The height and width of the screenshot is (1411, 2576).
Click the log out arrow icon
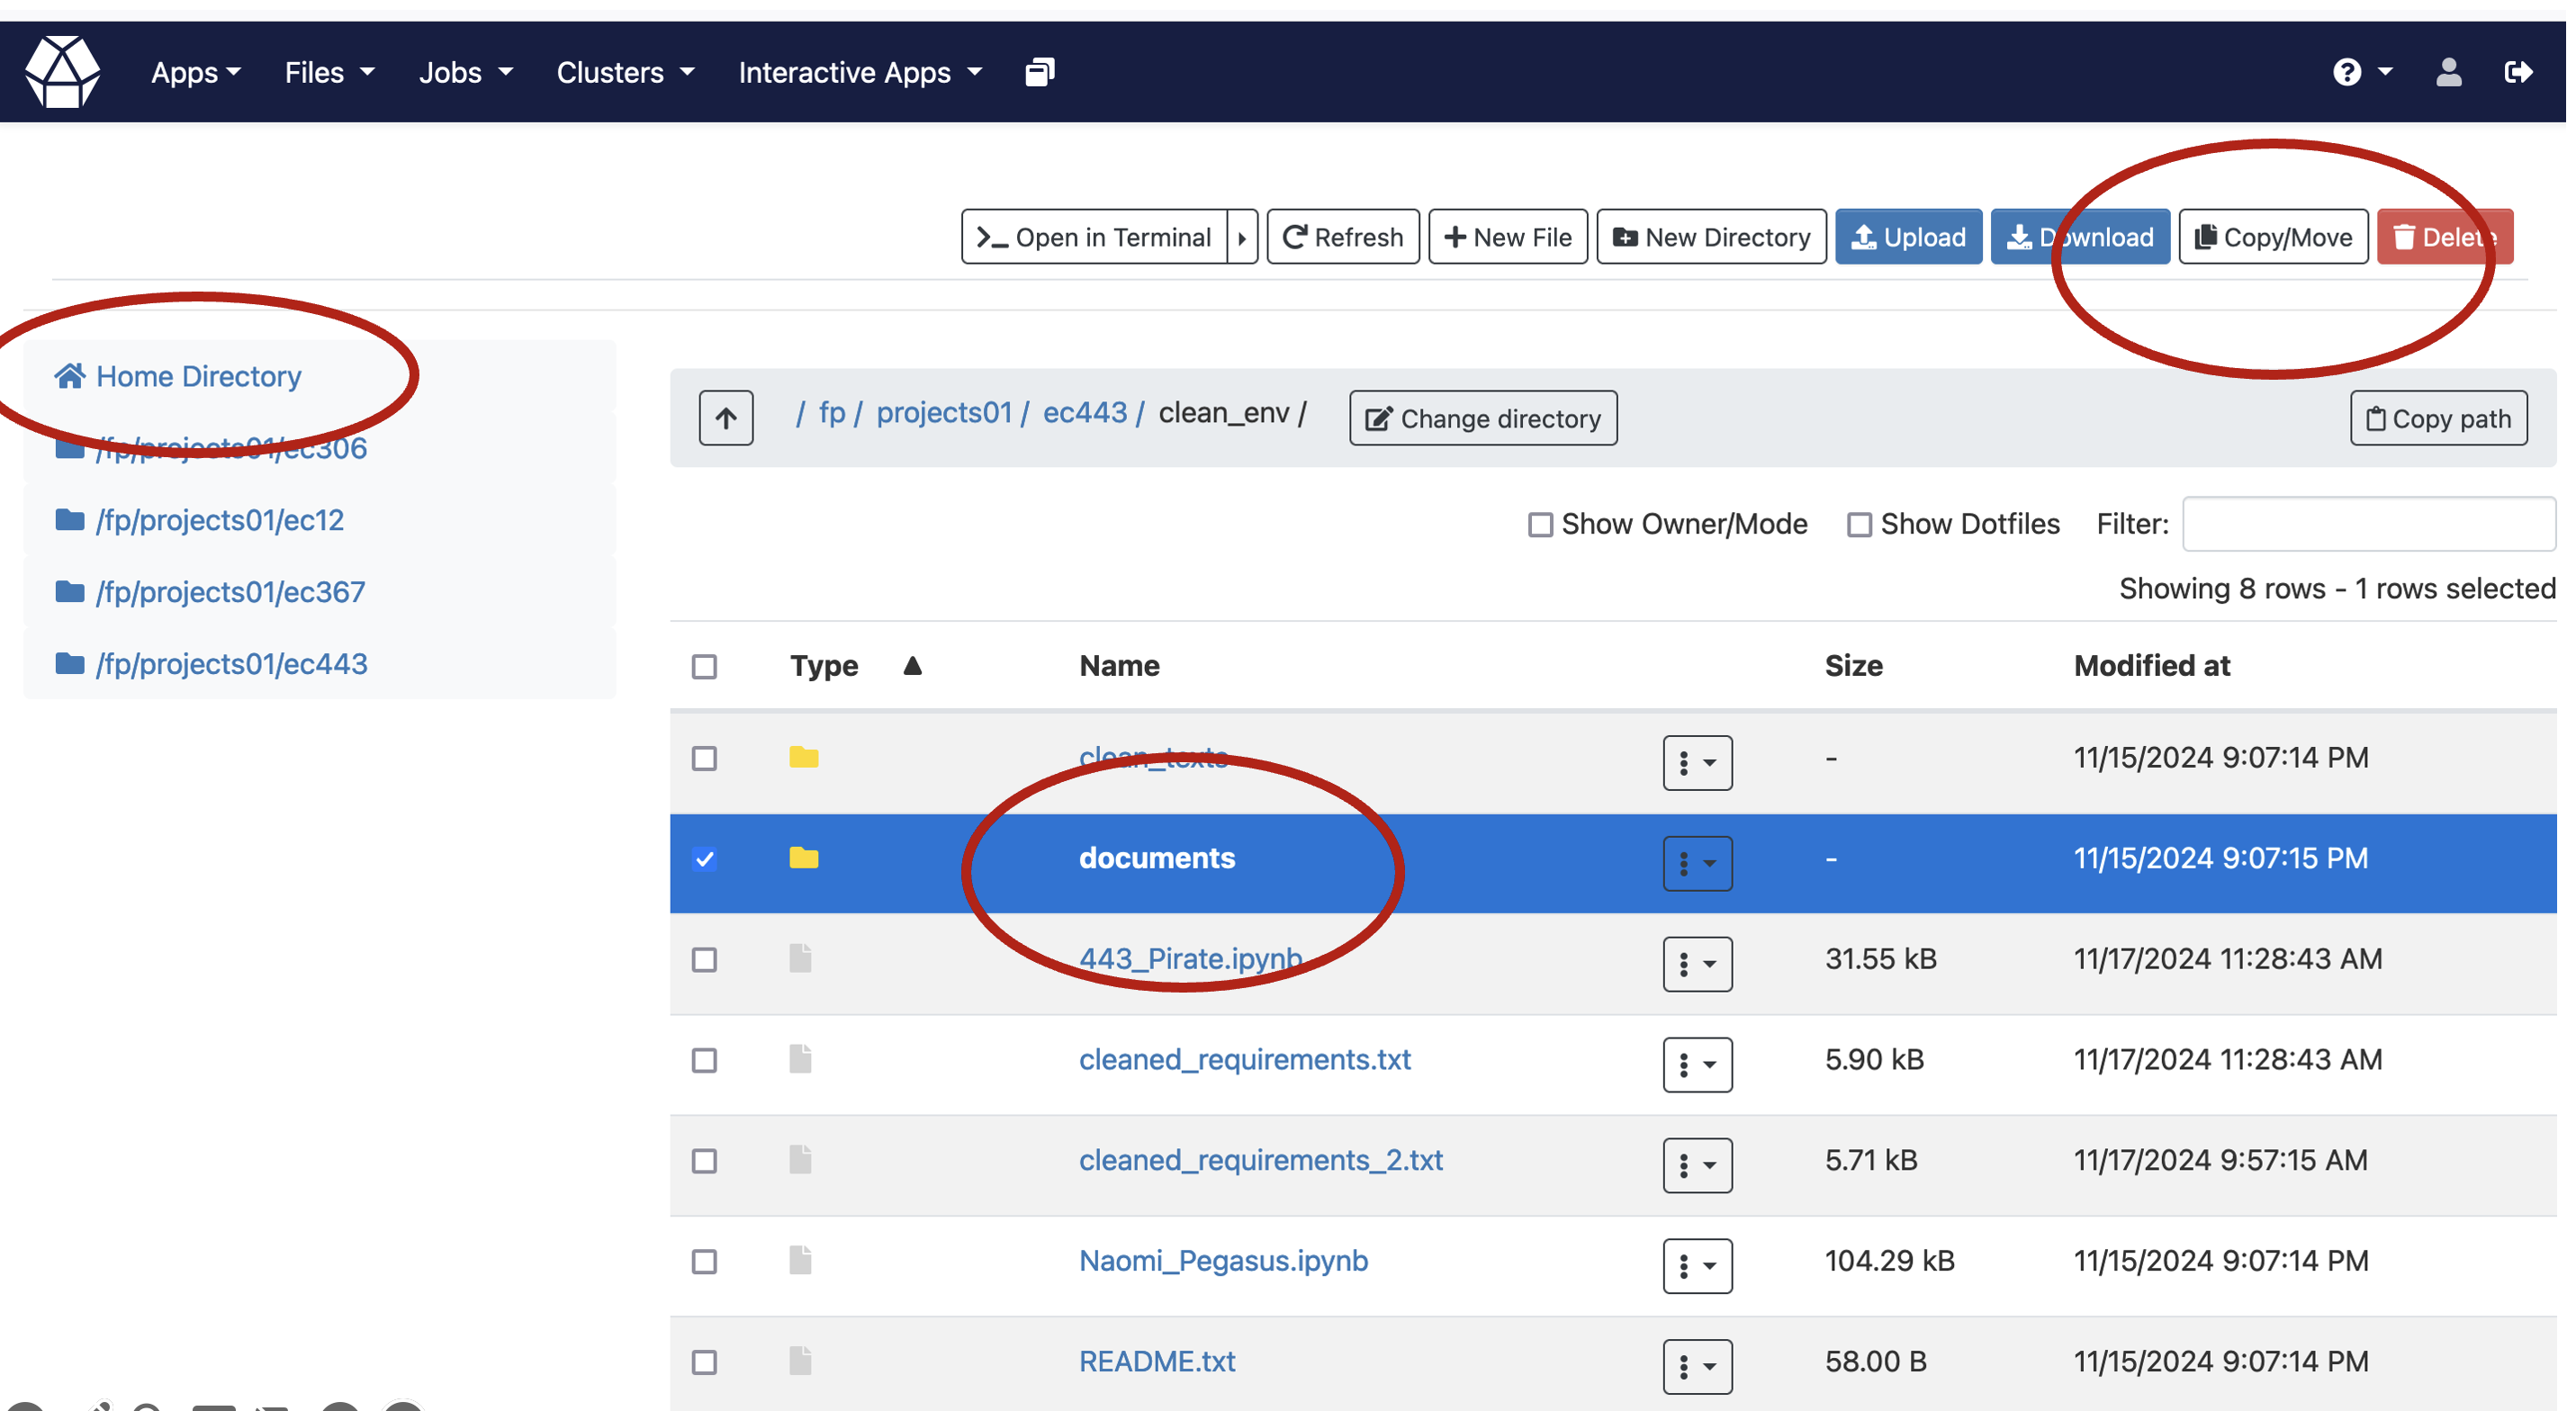pos(2518,72)
